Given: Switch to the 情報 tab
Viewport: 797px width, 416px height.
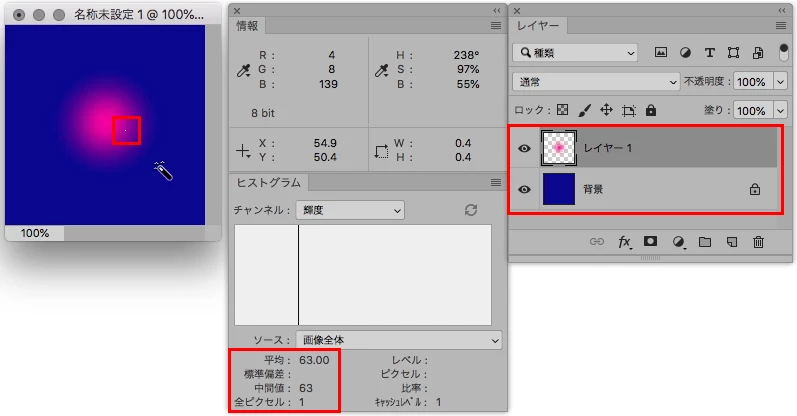Looking at the screenshot, I should [247, 26].
